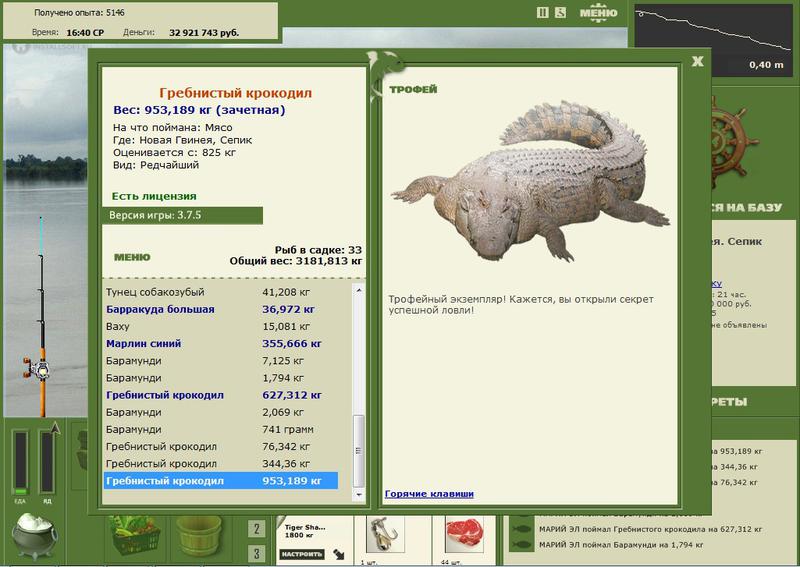Click the Есть лицензия label
This screenshot has width=800, height=567.
pos(154,196)
